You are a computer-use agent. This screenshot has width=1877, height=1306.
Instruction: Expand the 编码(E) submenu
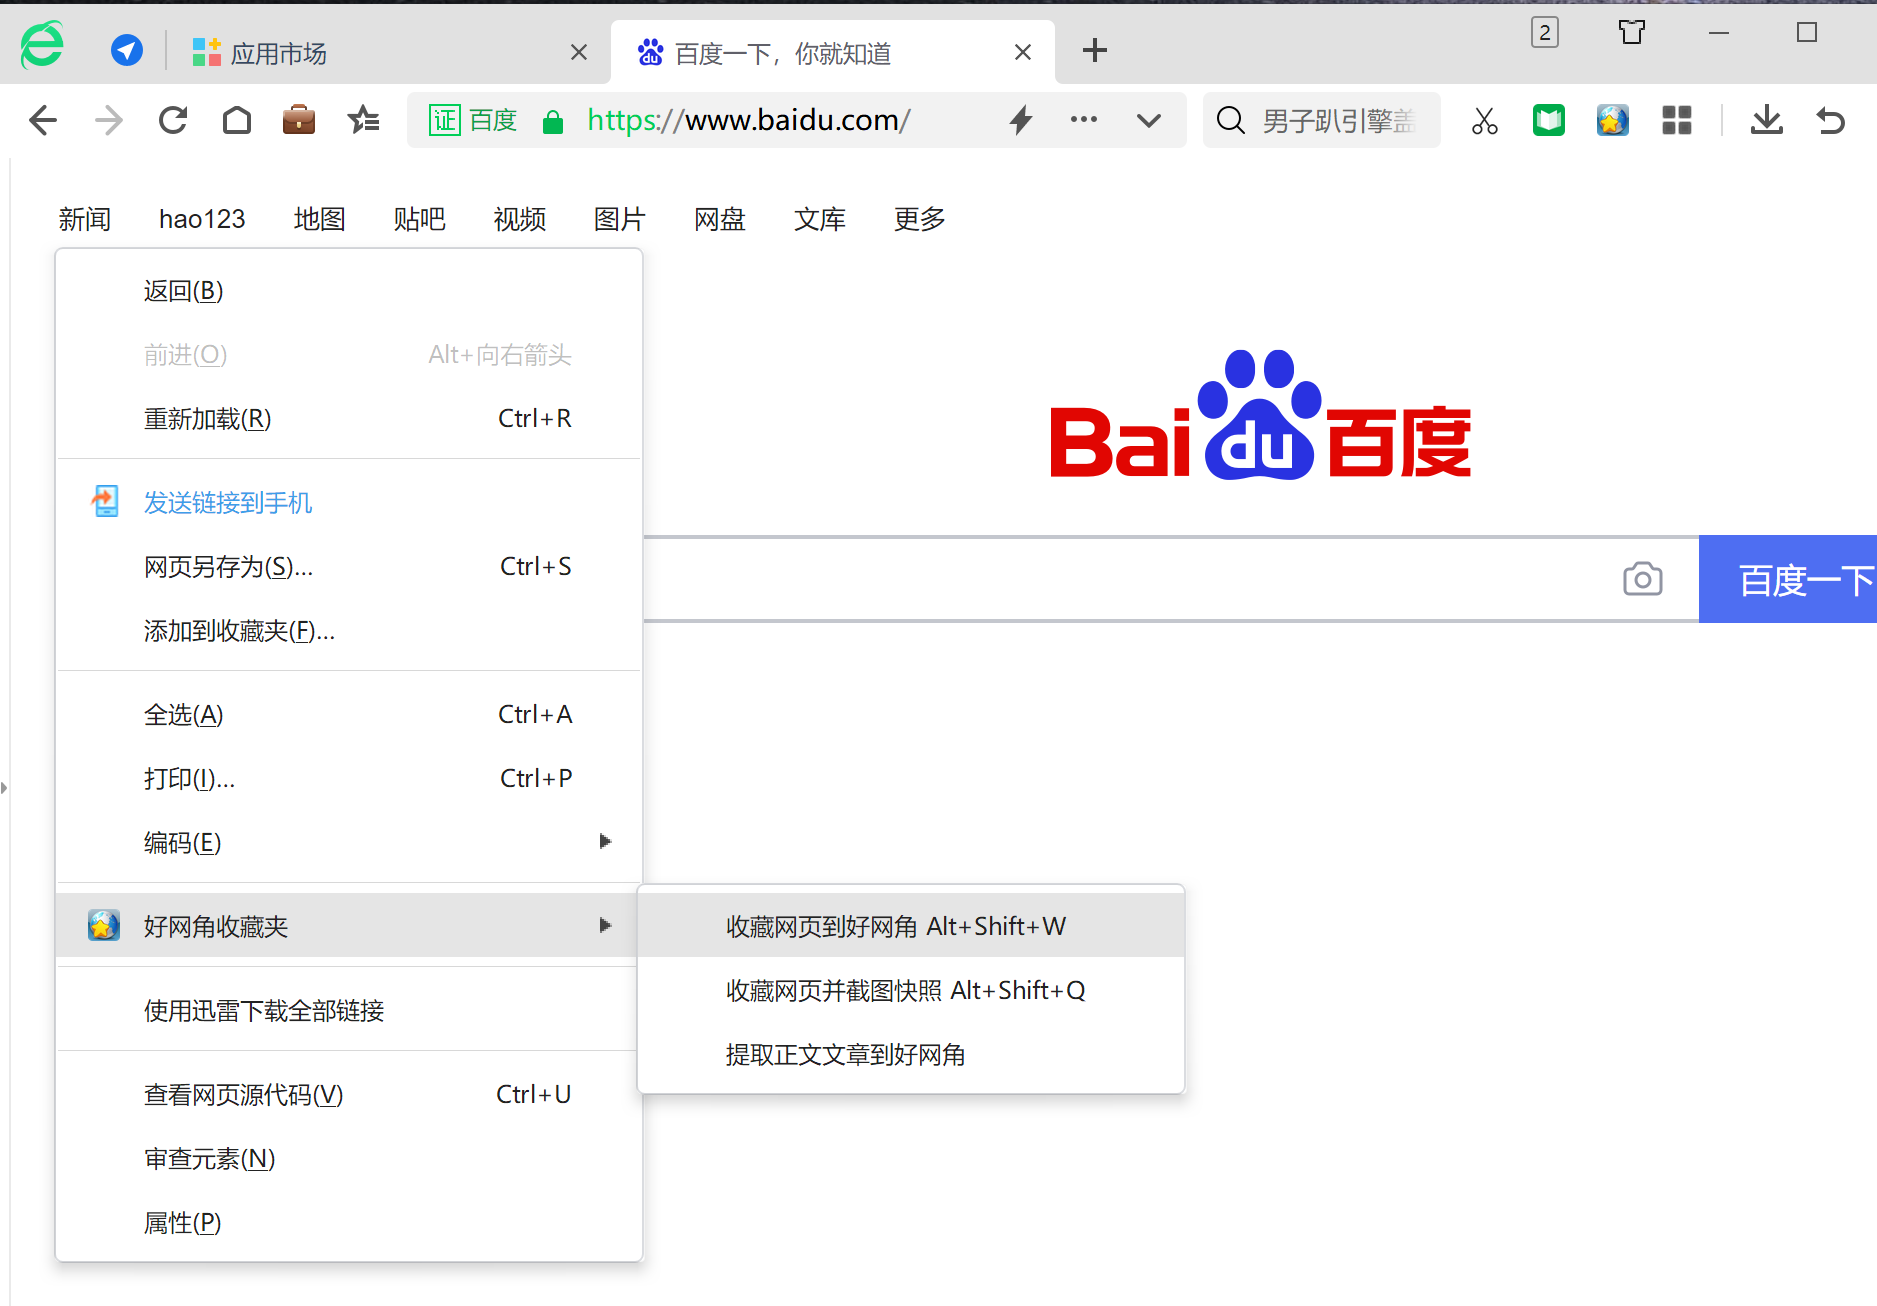pyautogui.click(x=349, y=843)
